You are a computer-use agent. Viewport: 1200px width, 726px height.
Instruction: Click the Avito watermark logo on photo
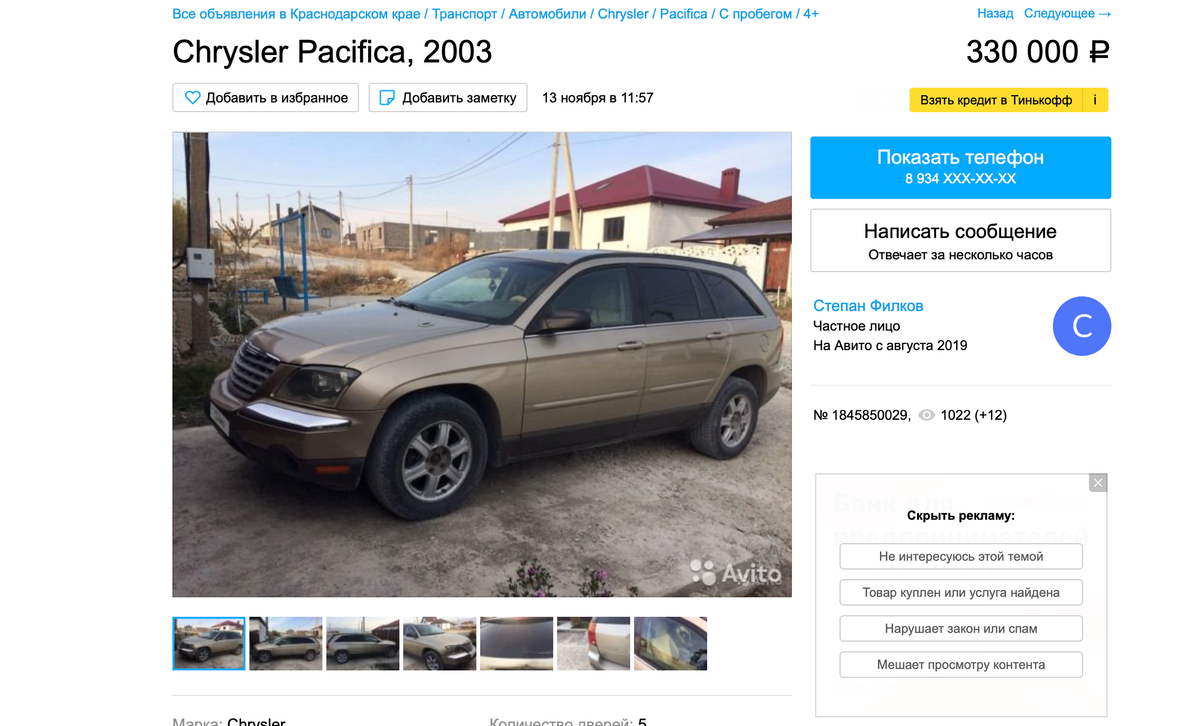click(x=736, y=573)
